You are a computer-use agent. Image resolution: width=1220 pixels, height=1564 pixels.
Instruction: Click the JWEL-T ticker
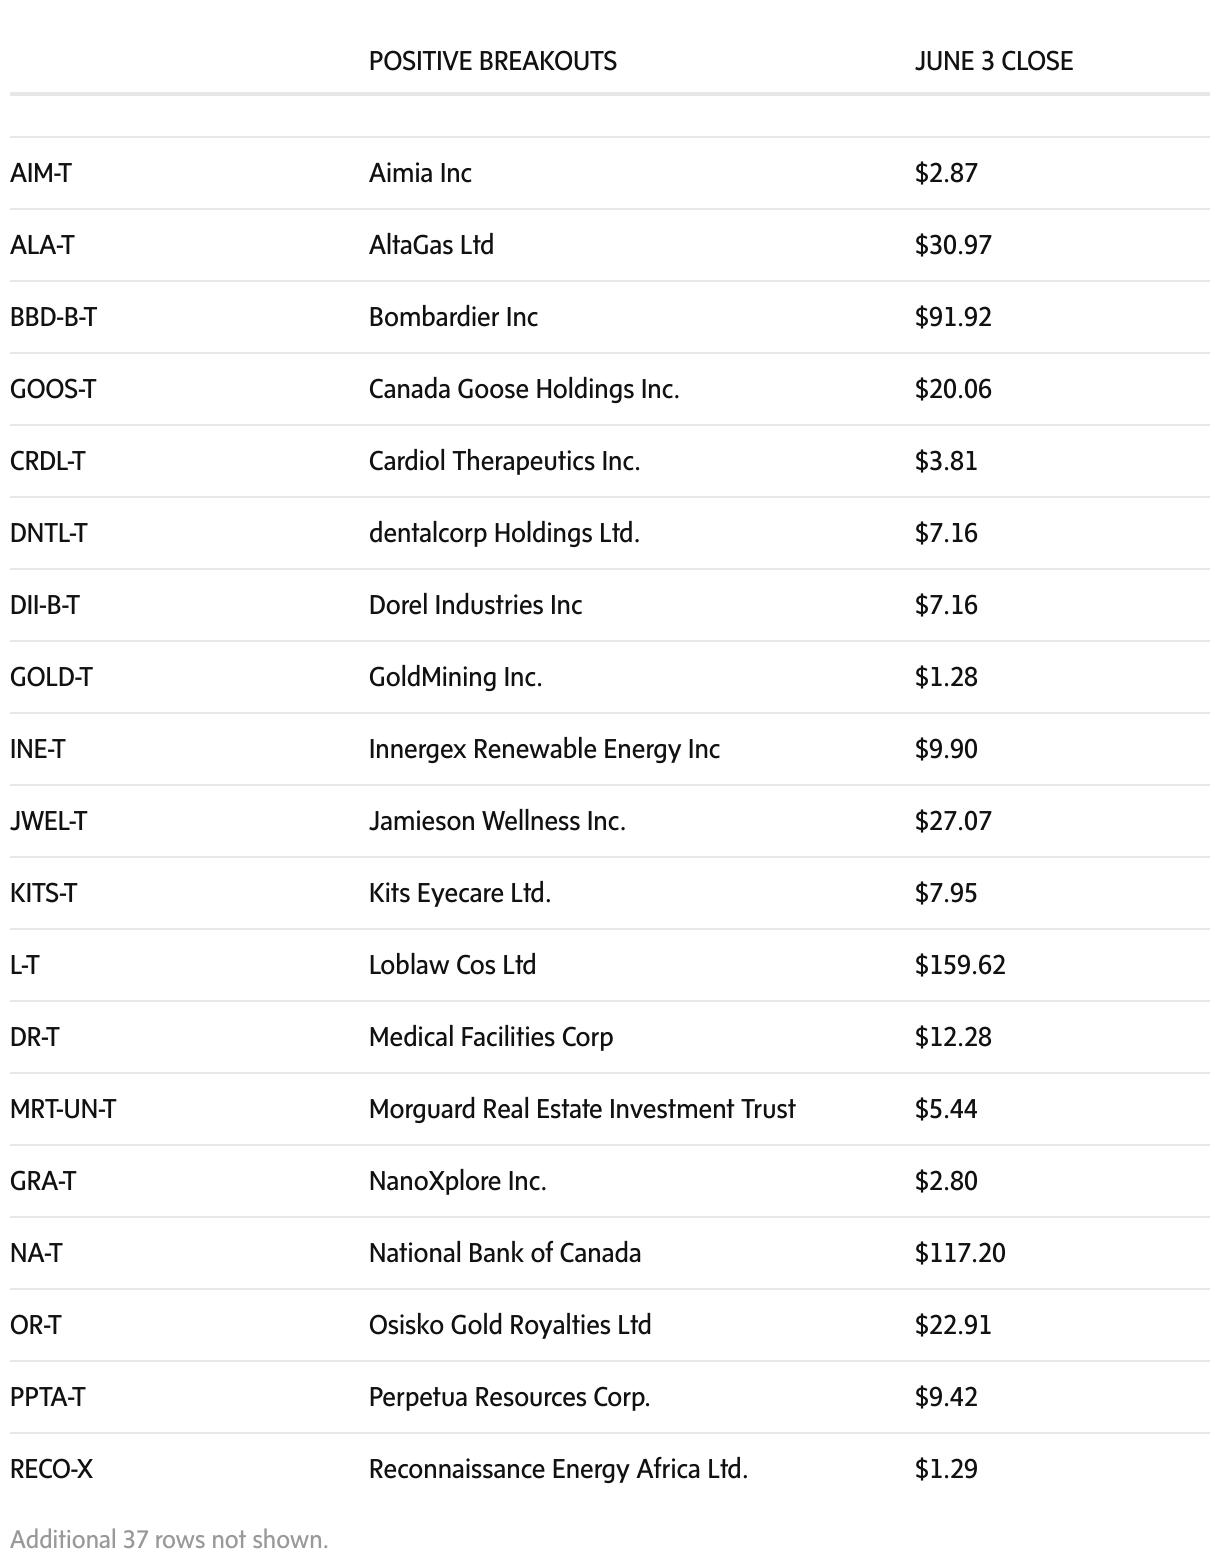point(48,821)
